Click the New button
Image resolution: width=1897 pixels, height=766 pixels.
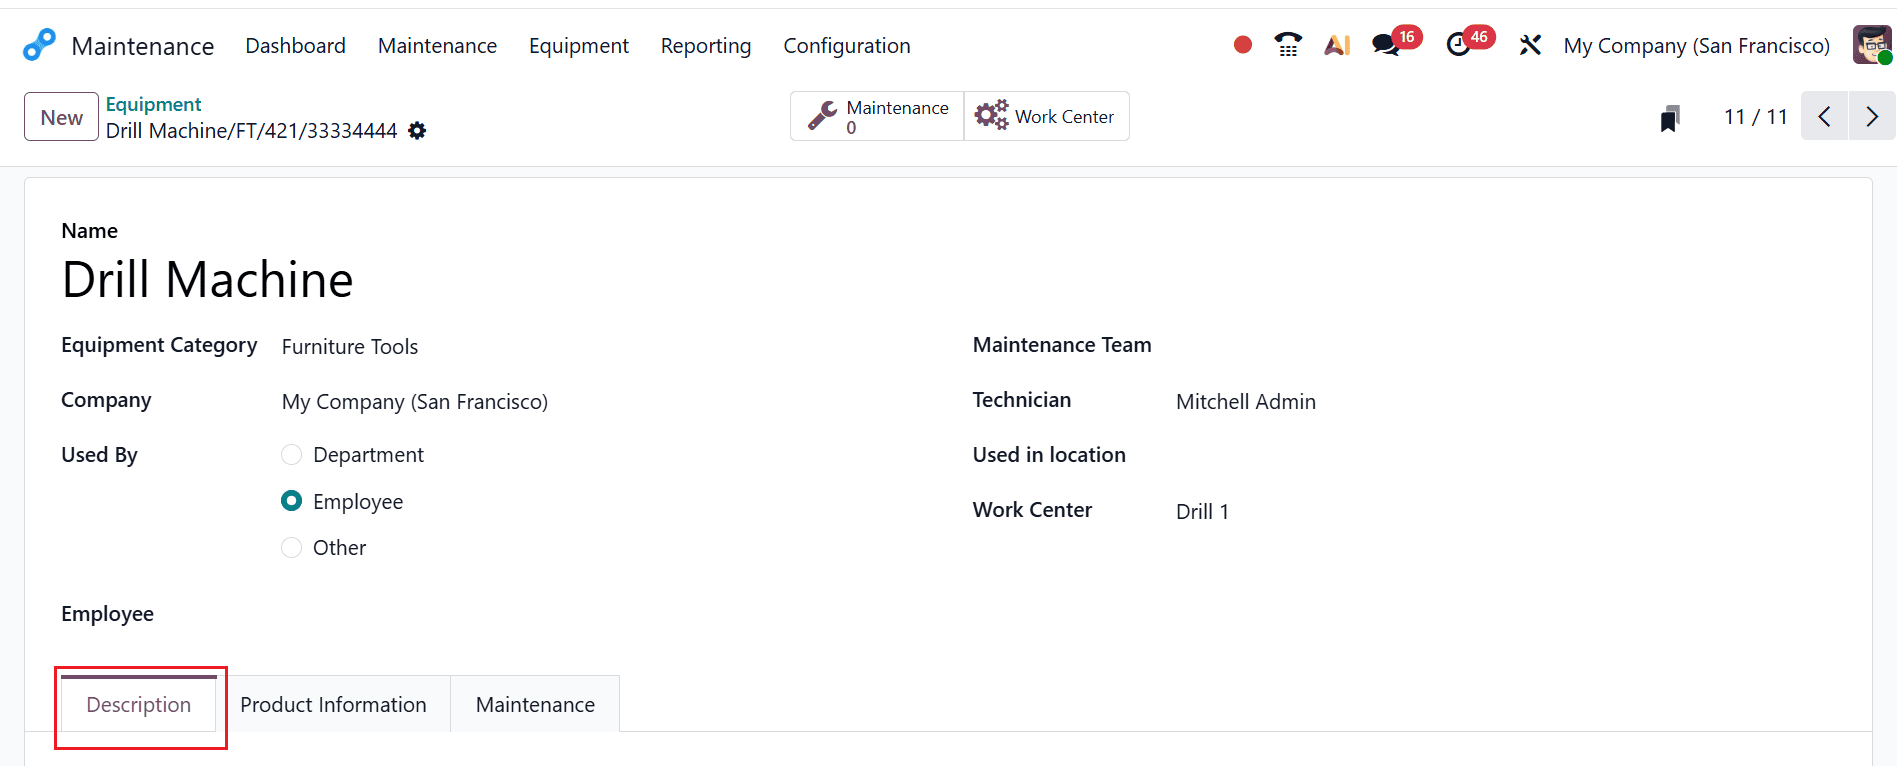tap(62, 117)
